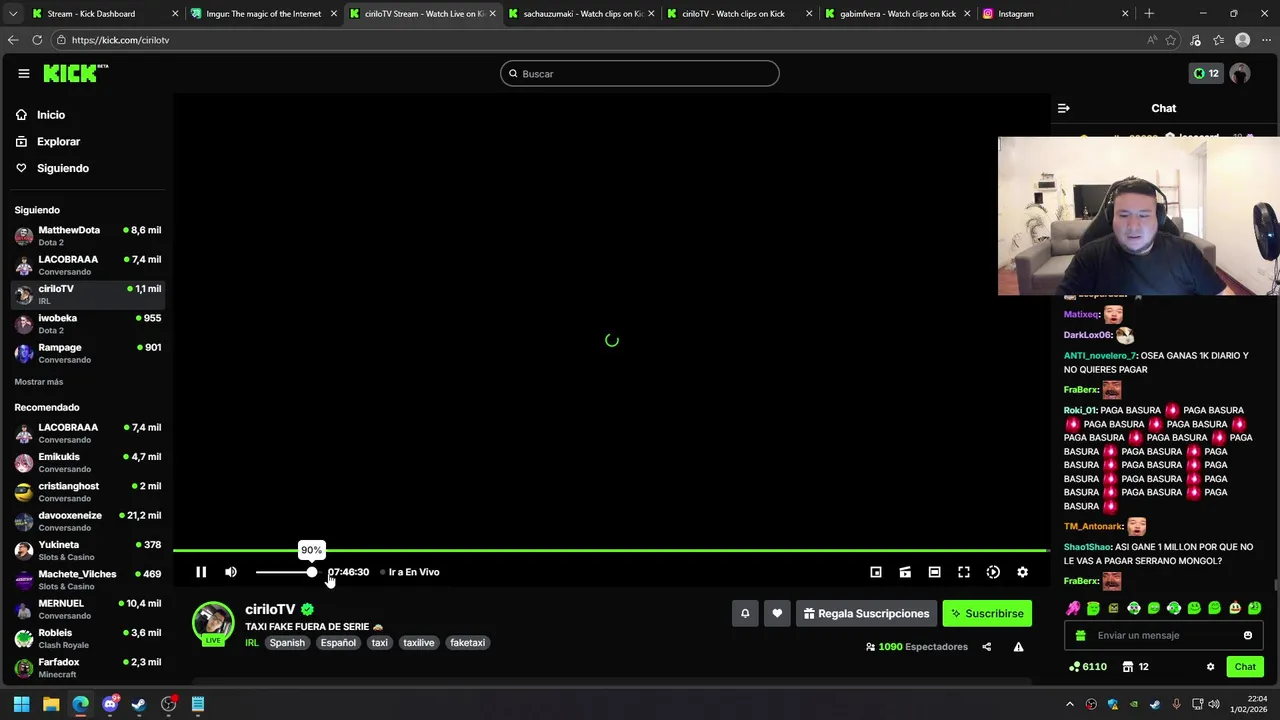
Task: Enable picture-in-picture mini player
Action: click(876, 572)
